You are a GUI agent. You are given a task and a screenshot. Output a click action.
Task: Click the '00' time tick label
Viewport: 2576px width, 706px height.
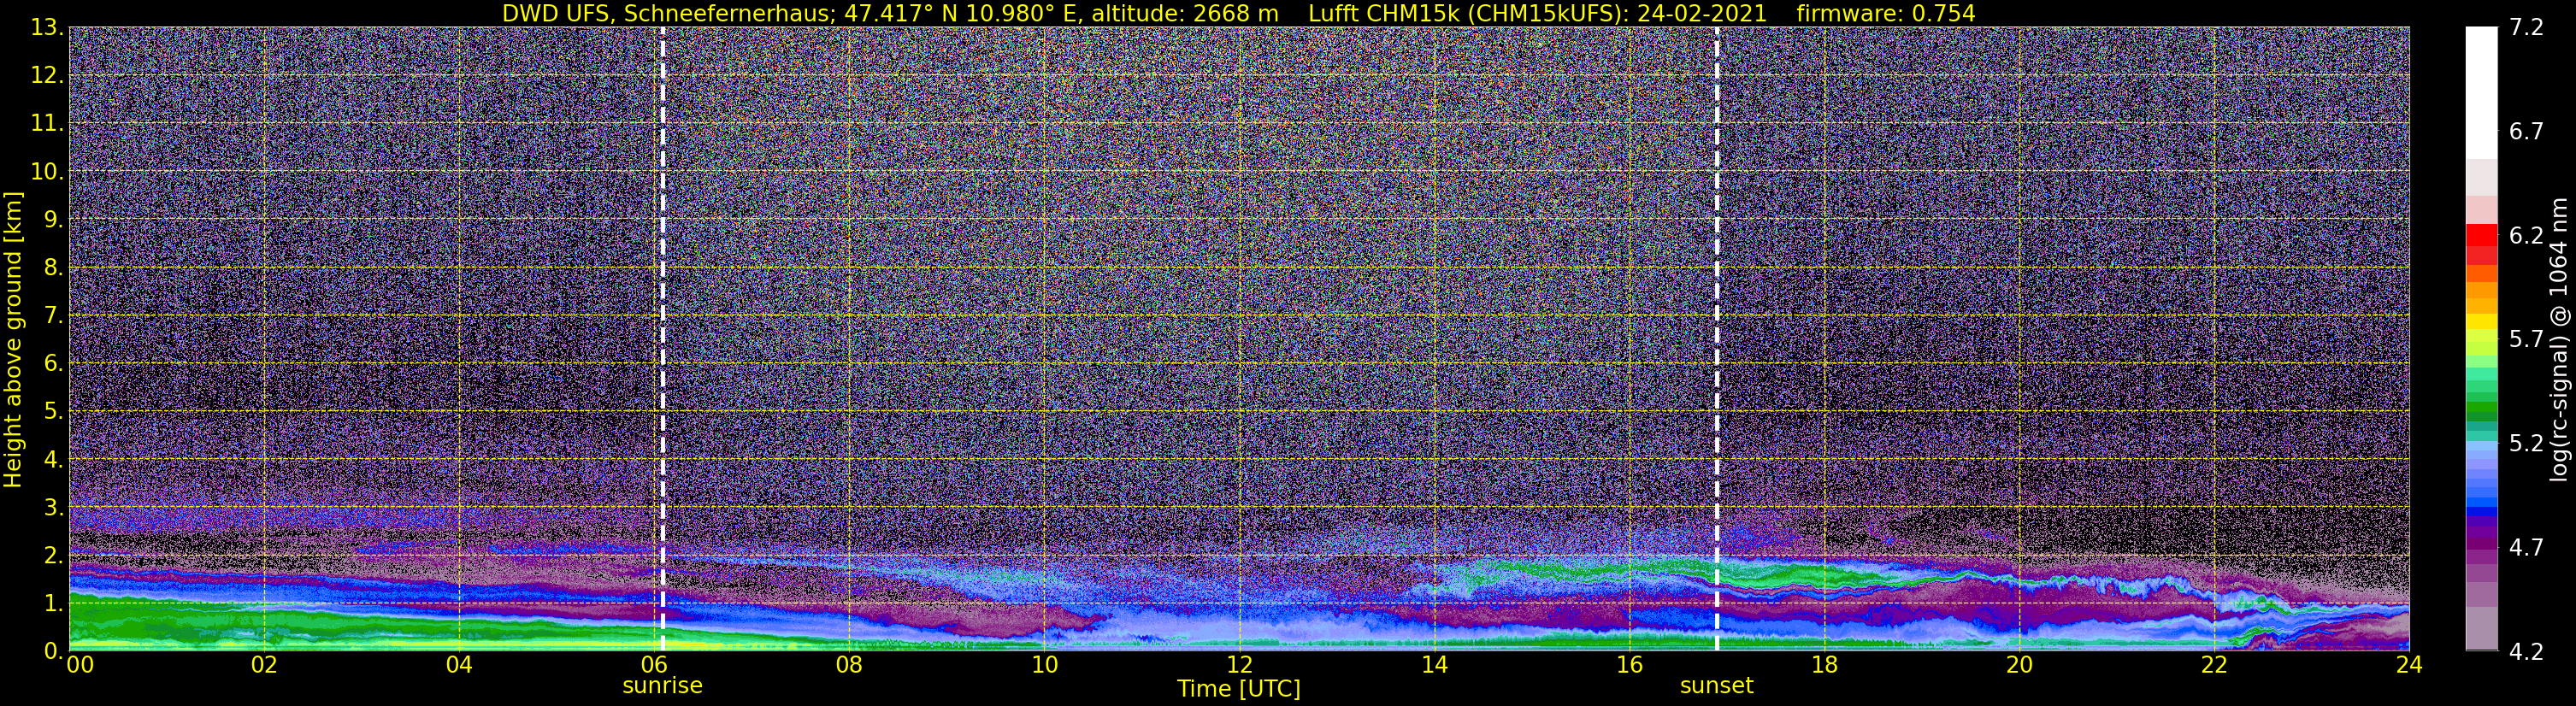[80, 665]
